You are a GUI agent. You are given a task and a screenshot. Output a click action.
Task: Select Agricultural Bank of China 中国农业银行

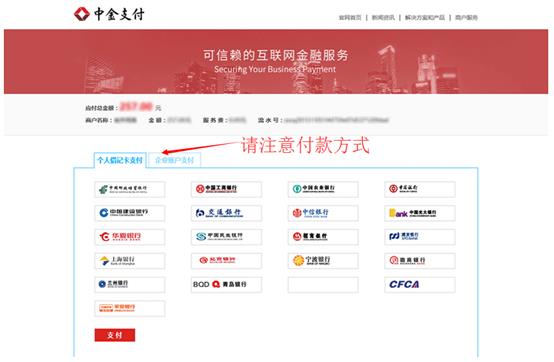pyautogui.click(x=323, y=189)
